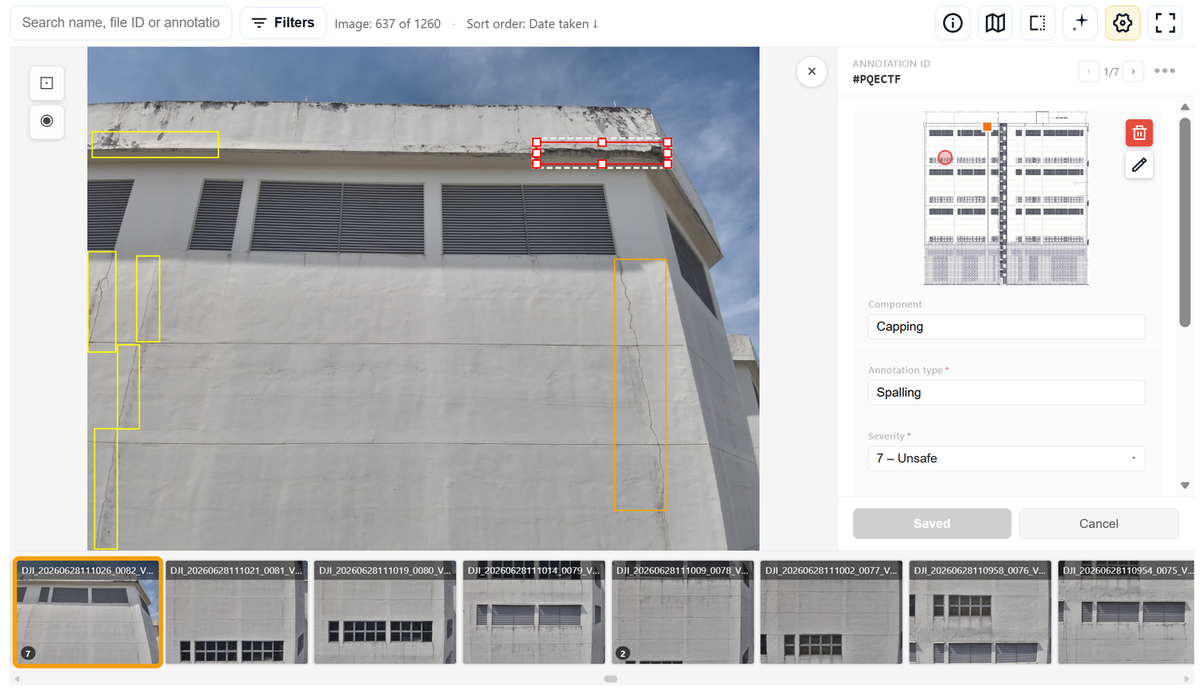
Task: Click the annotation count badge 2 on the 0078 thumbnail
Action: coord(623,654)
